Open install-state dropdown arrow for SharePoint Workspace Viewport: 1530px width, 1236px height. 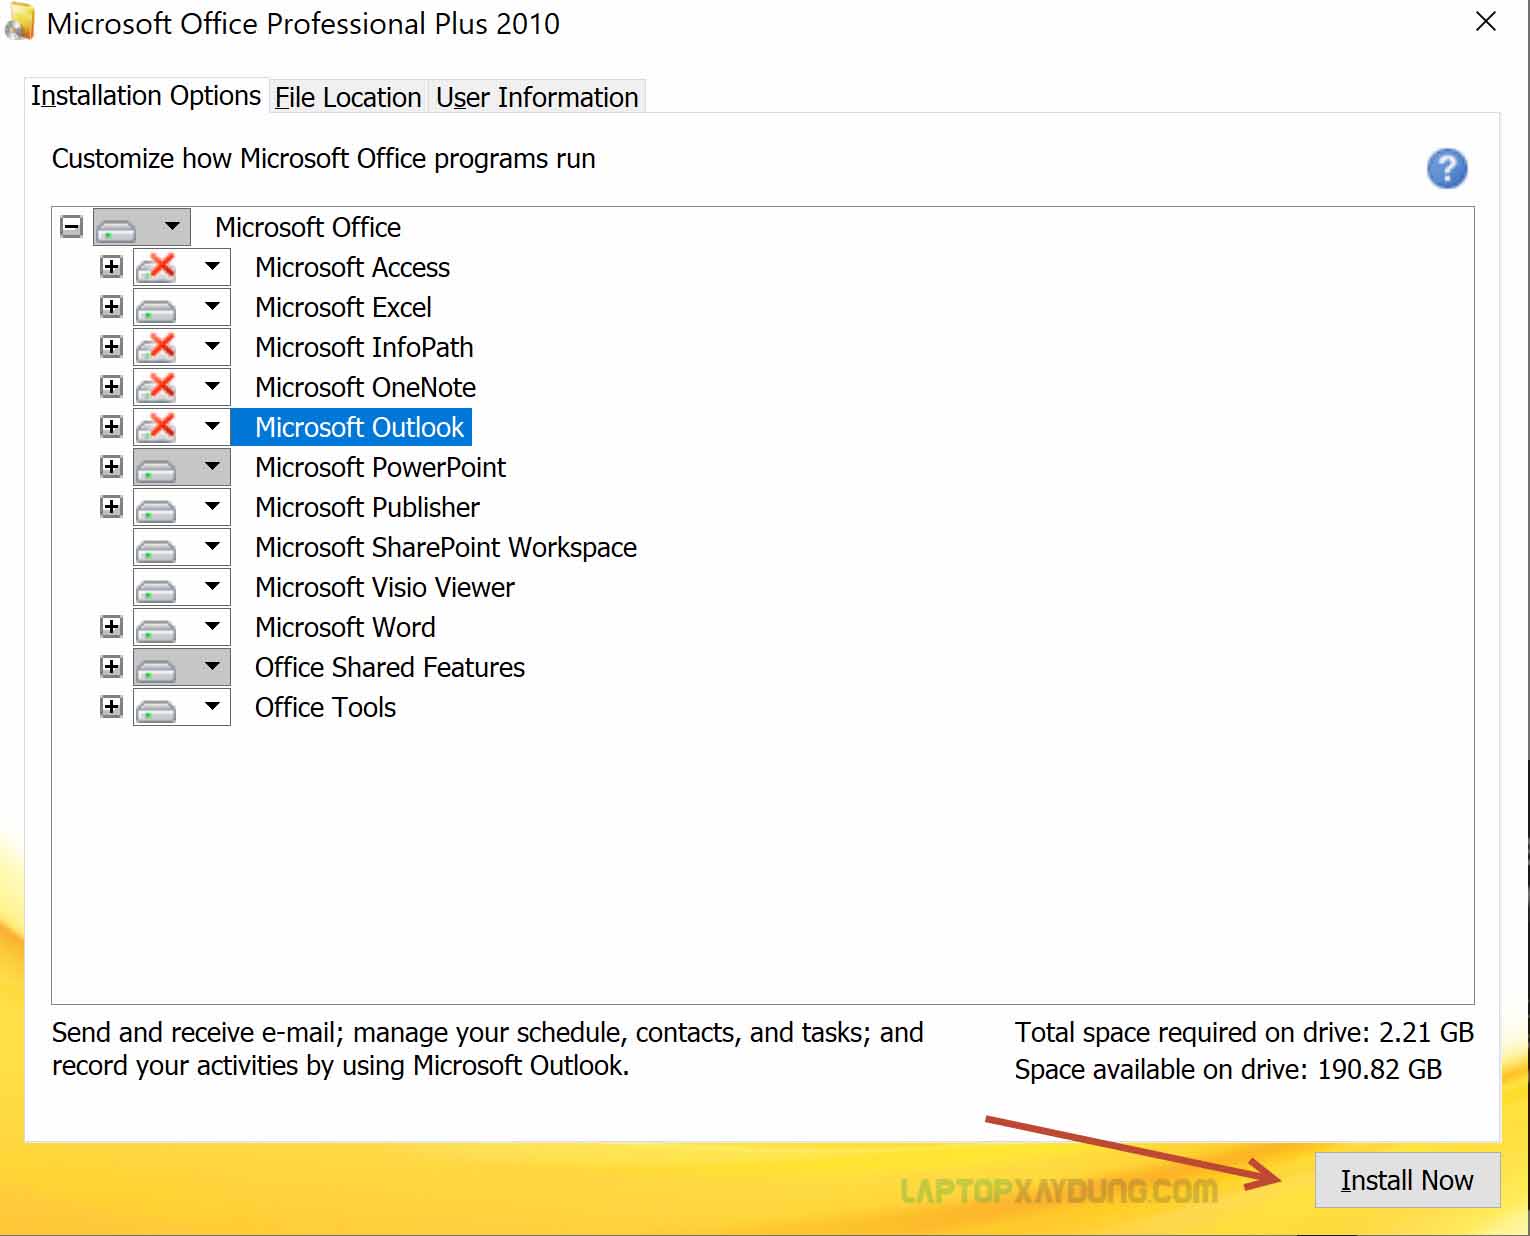coord(212,546)
